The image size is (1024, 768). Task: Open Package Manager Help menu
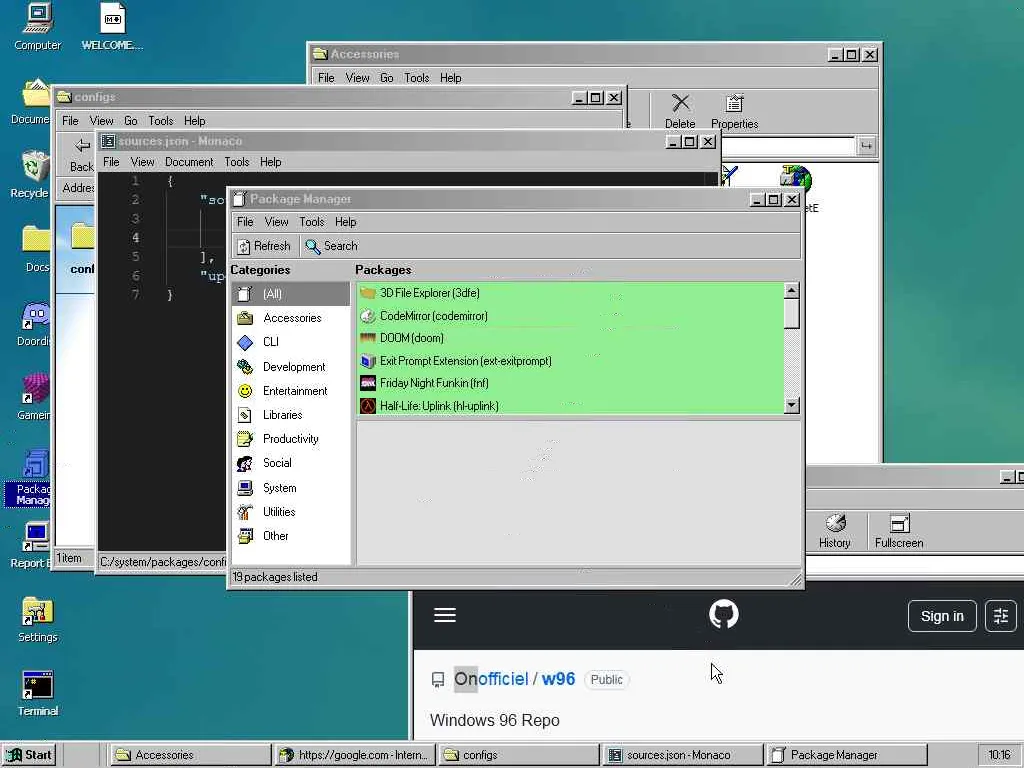[345, 222]
